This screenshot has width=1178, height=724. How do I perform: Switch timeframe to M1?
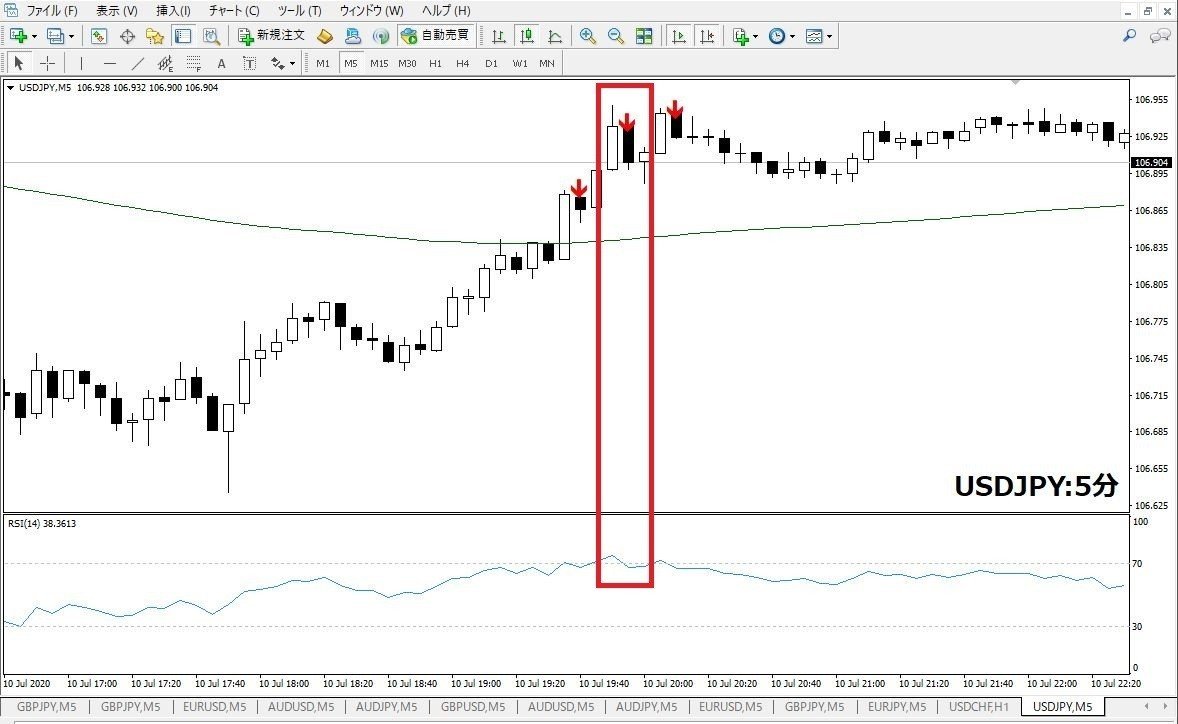pos(323,63)
